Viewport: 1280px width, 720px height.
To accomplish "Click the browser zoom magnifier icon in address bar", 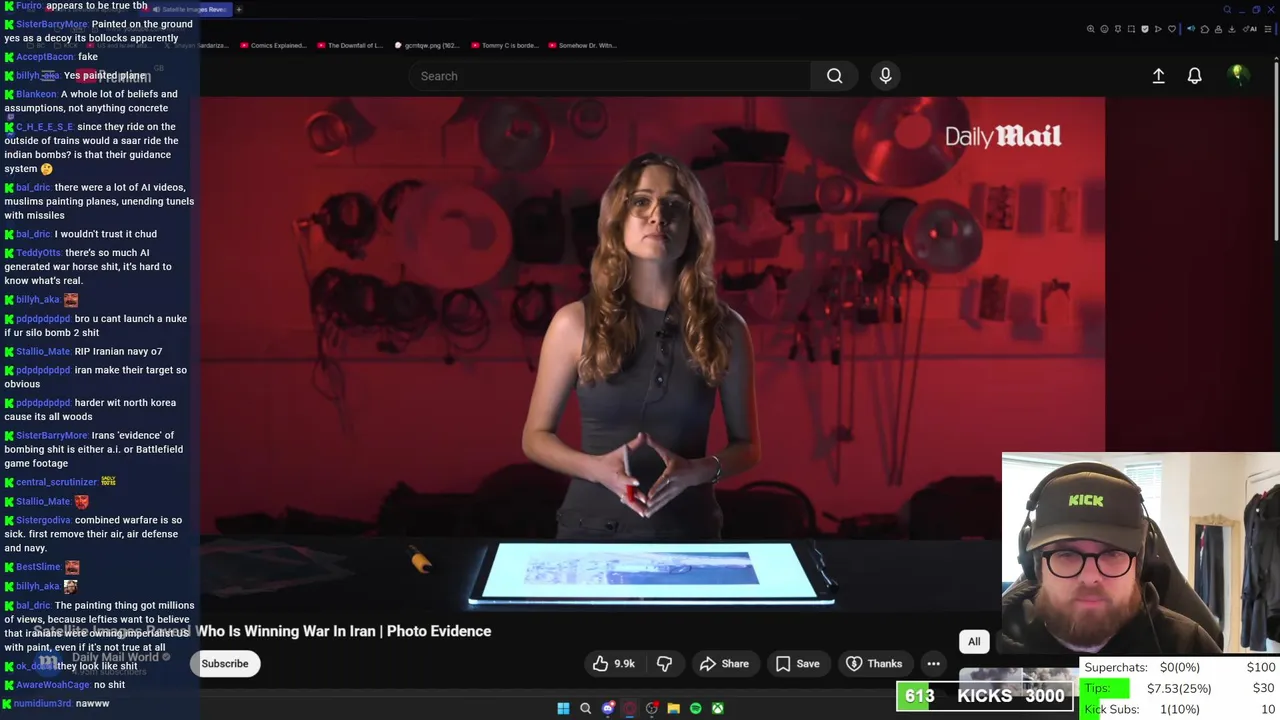I will point(1090,29).
